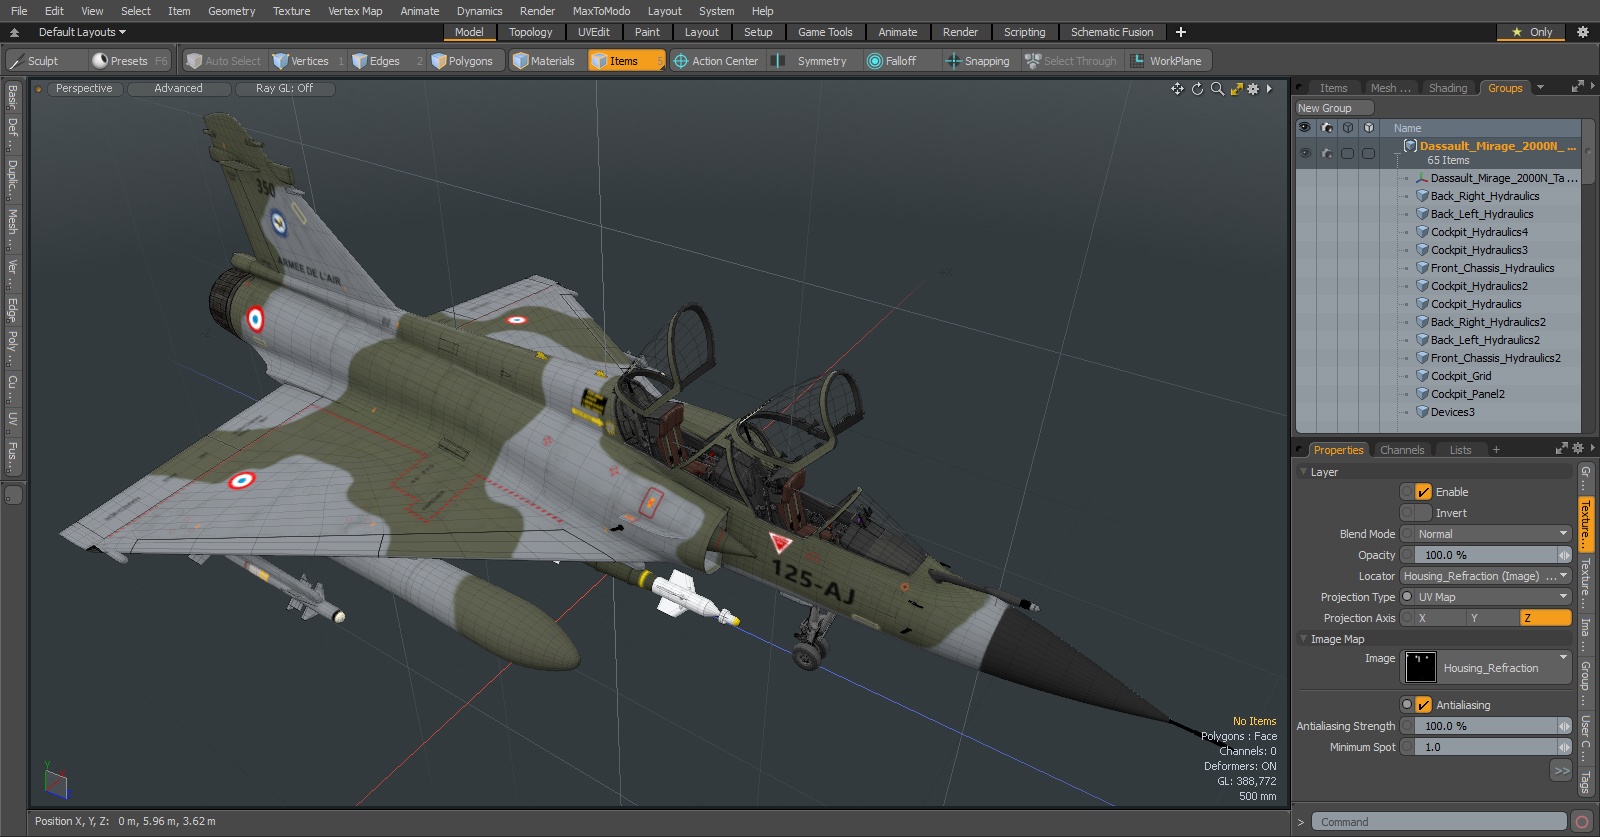Open Action Center options

[x=716, y=61]
